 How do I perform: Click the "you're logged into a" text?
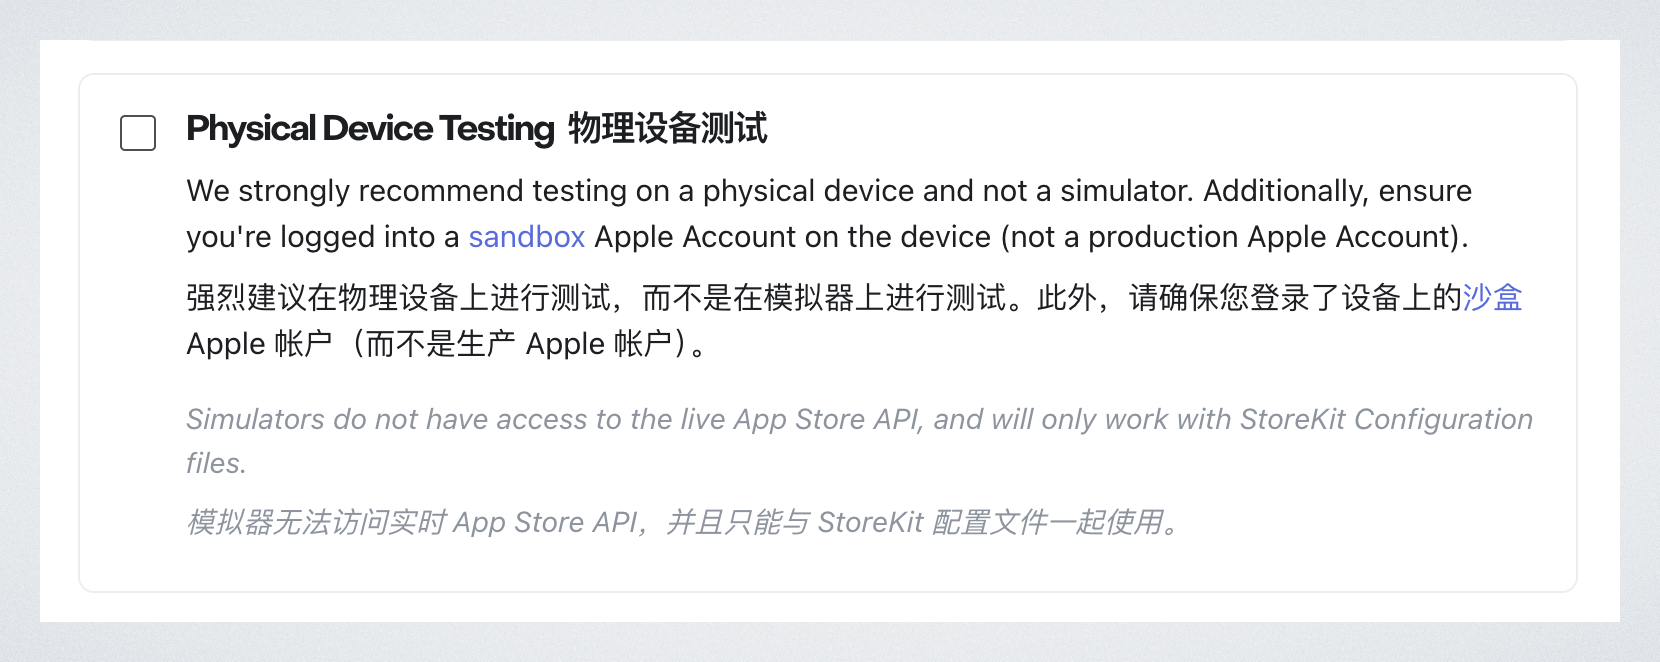pyautogui.click(x=322, y=237)
